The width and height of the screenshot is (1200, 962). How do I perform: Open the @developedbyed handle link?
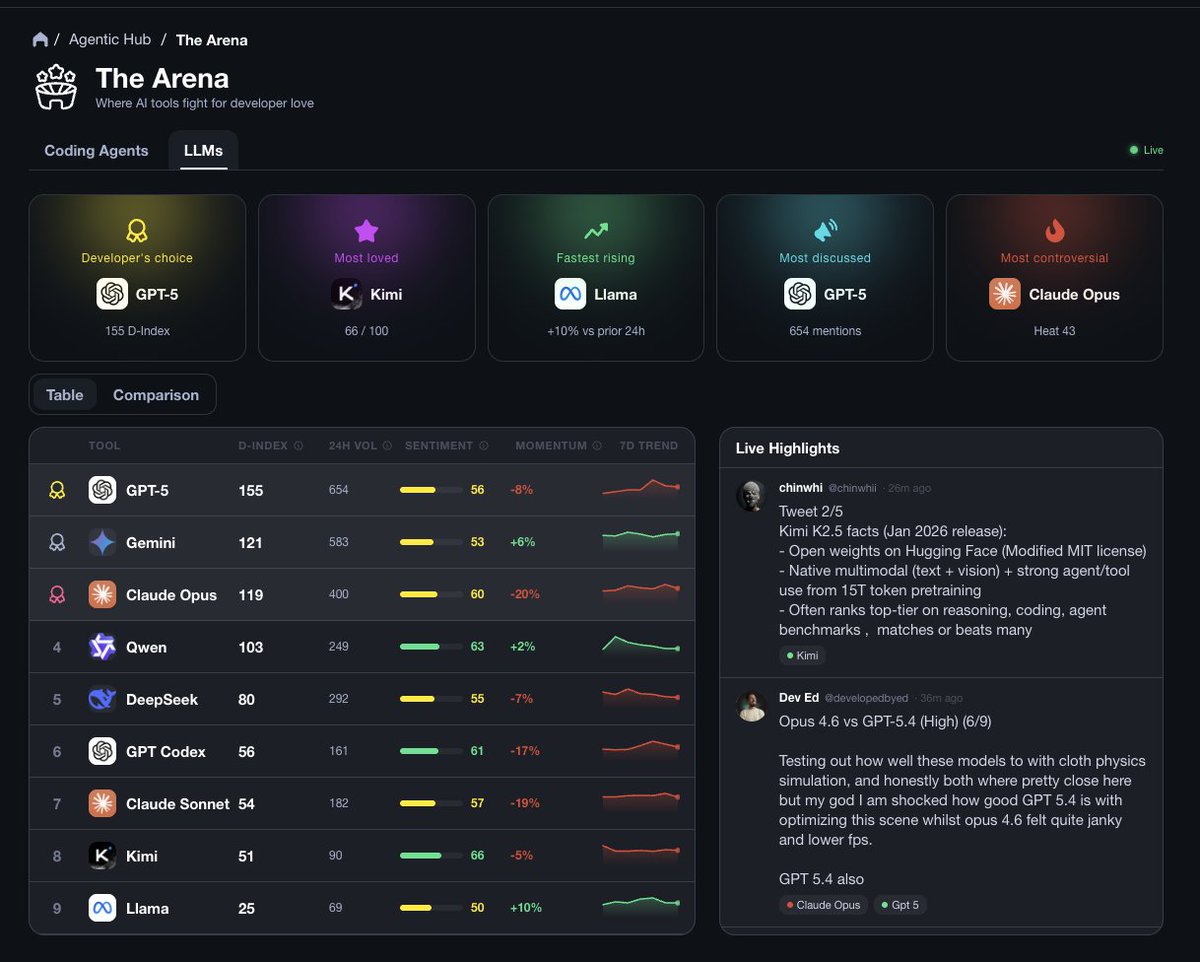tap(866, 698)
